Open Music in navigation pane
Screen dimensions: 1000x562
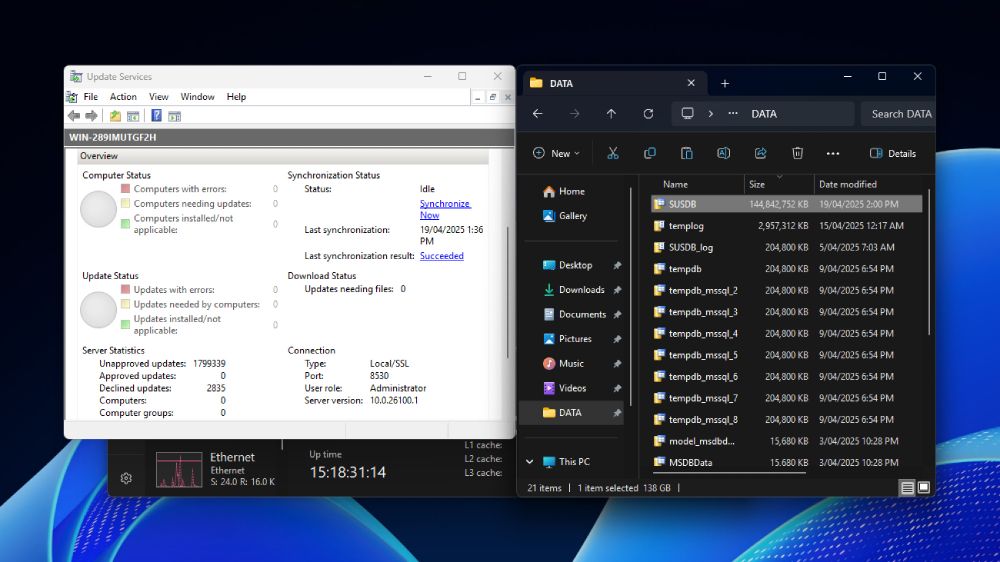click(x=571, y=364)
